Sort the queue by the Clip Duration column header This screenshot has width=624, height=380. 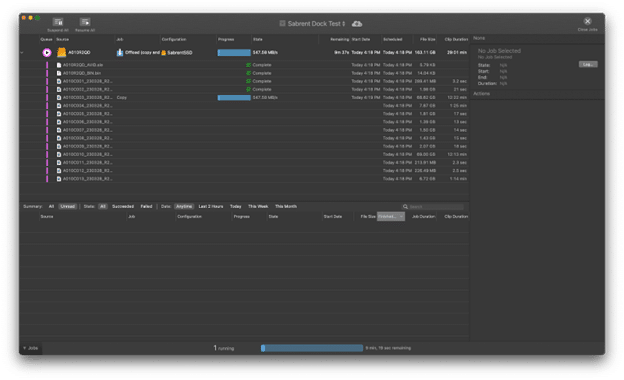coord(456,39)
